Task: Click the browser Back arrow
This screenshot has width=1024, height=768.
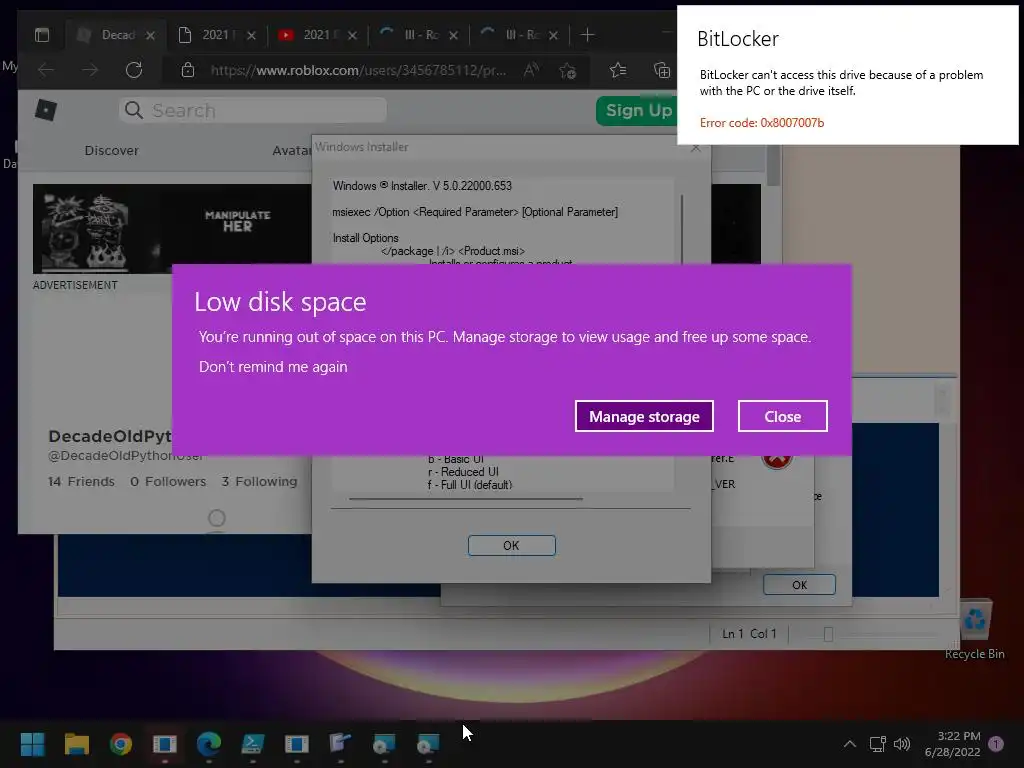Action: pyautogui.click(x=46, y=70)
